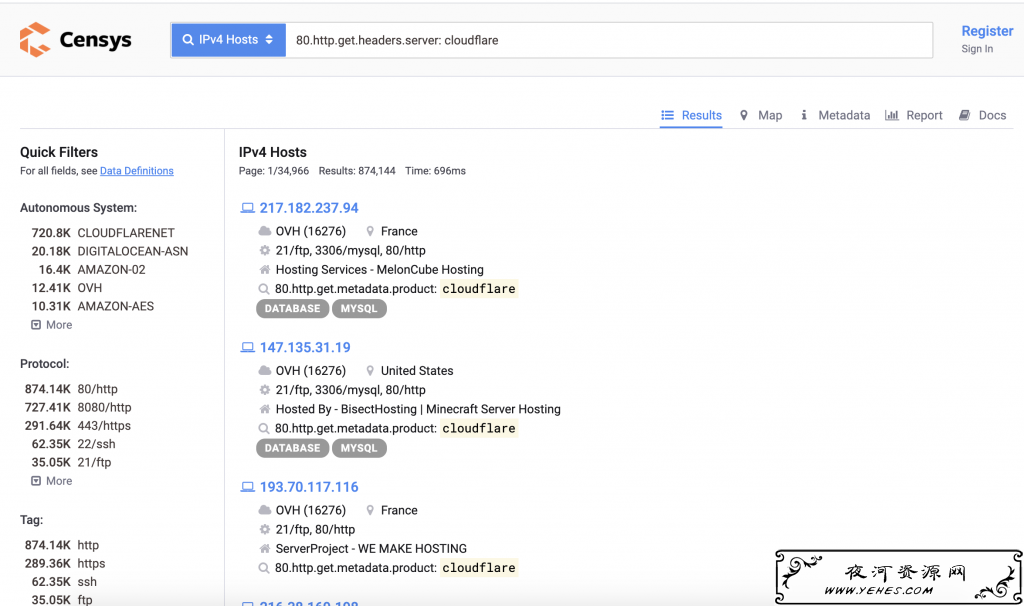The width and height of the screenshot is (1024, 606).
Task: Click the 'Time: 696ms' text
Action: click(436, 171)
